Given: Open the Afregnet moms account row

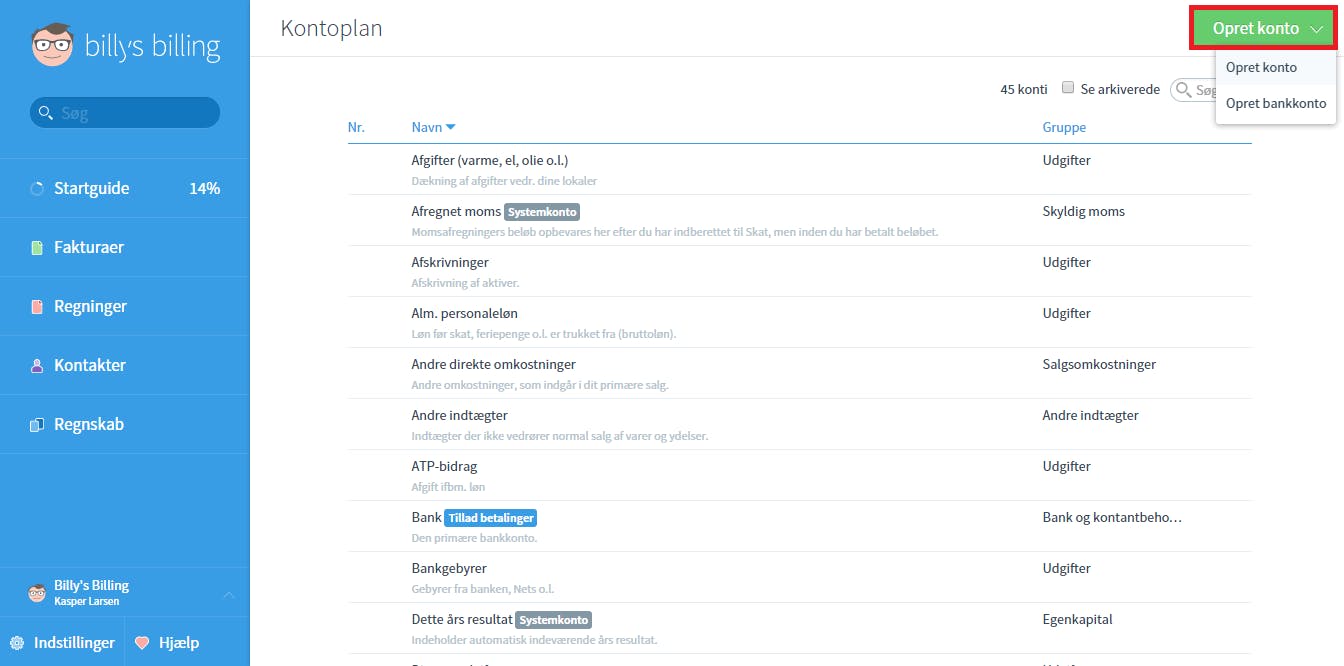Looking at the screenshot, I should [800, 220].
